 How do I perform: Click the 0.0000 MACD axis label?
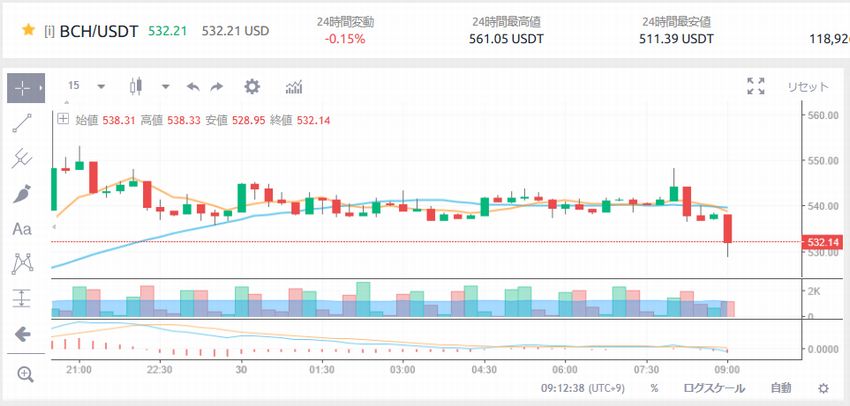coord(821,349)
